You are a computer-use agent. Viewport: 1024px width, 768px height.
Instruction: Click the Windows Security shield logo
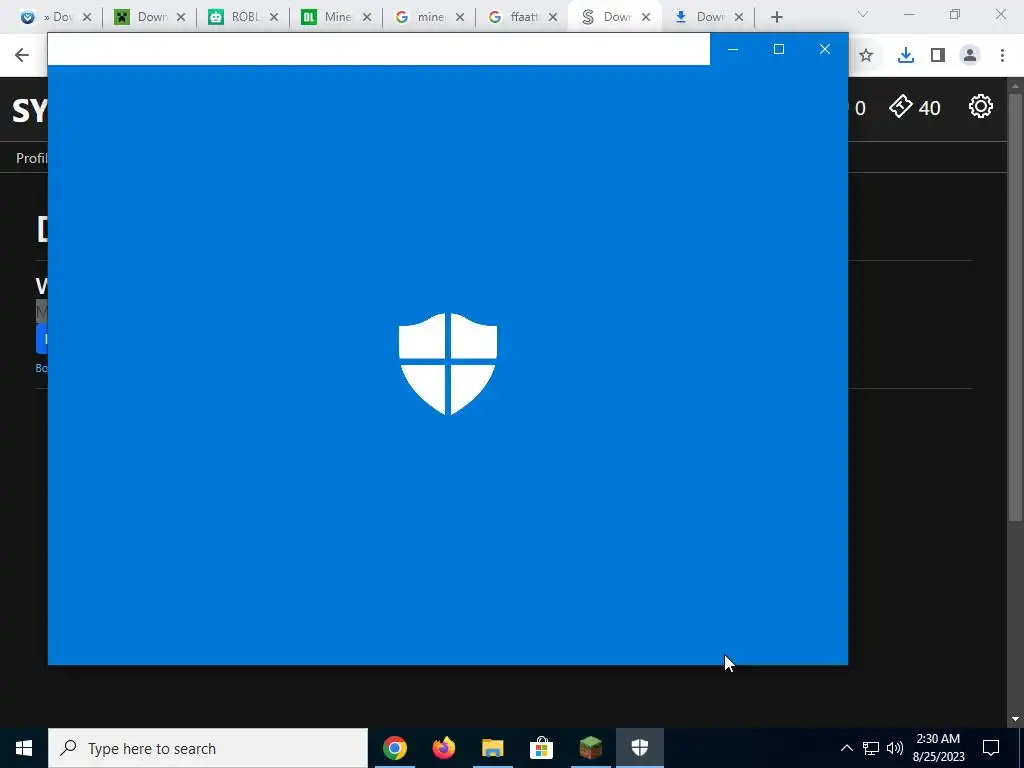pyautogui.click(x=448, y=364)
